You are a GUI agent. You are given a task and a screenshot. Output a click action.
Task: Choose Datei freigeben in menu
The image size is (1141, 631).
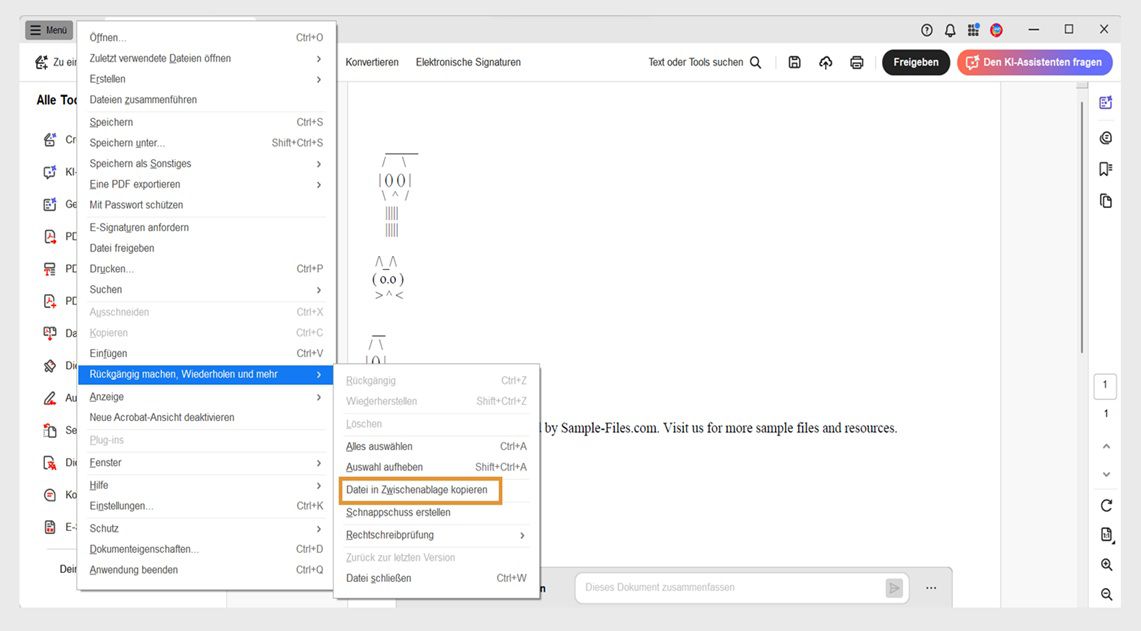pyautogui.click(x=206, y=248)
